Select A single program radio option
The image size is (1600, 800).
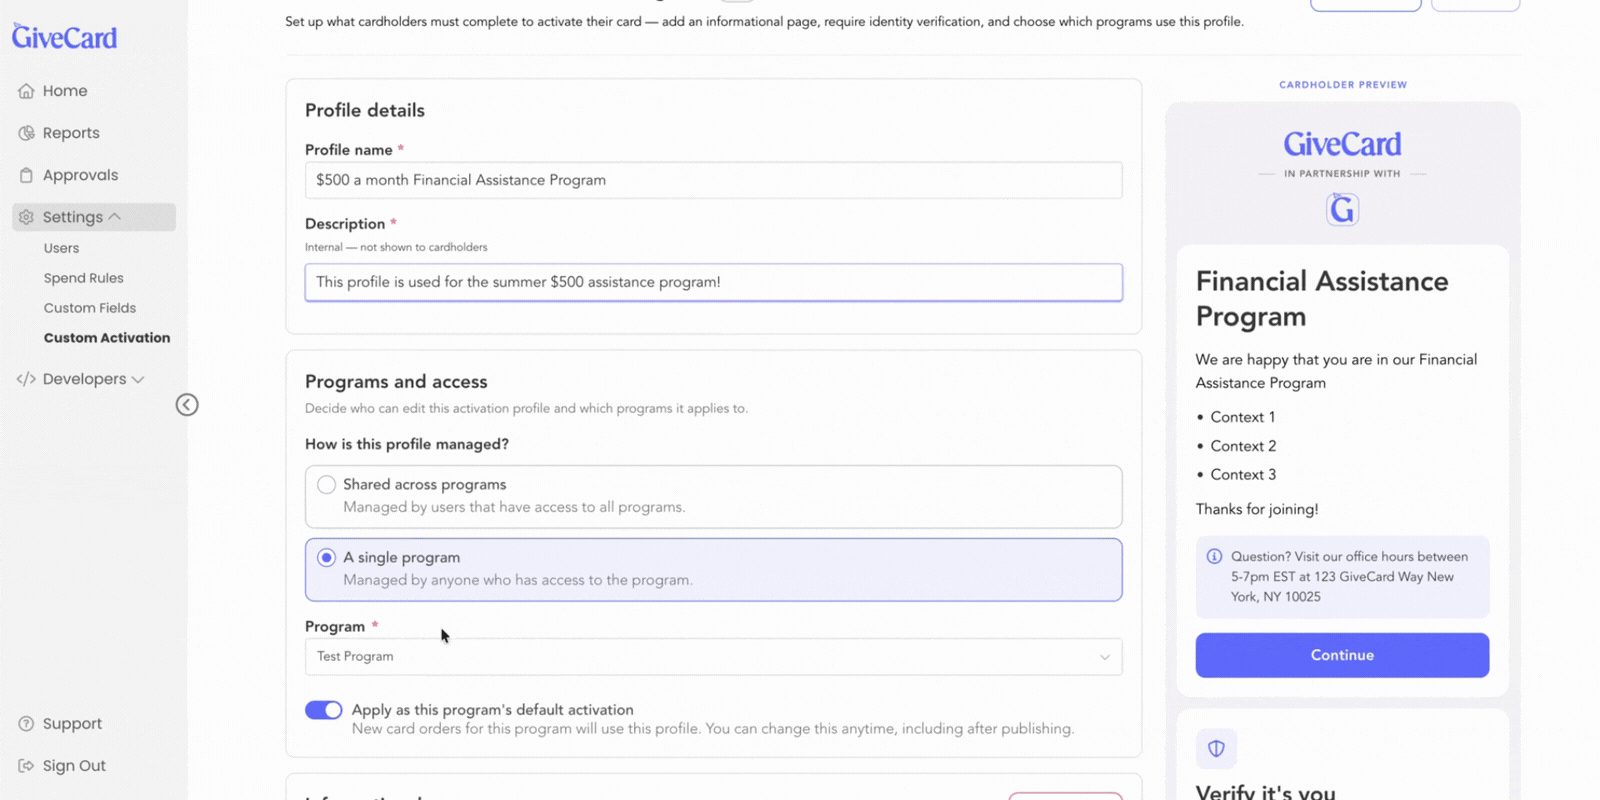(326, 558)
